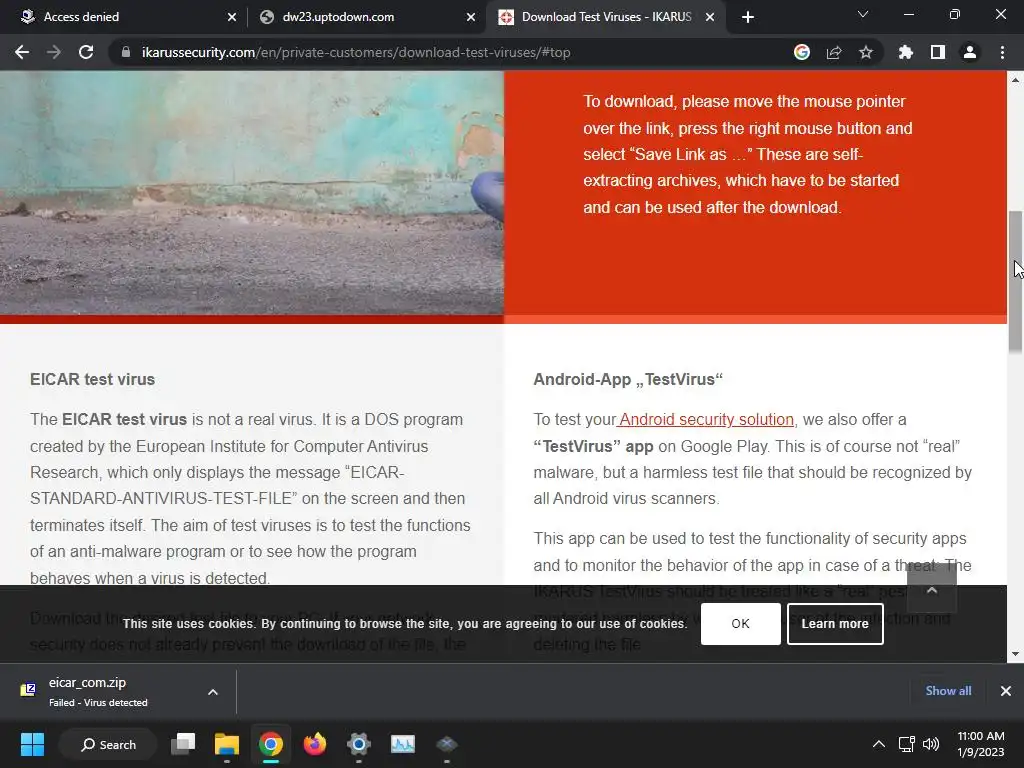Open the Android security solution link
Screen dimensions: 1024x768
point(706,419)
